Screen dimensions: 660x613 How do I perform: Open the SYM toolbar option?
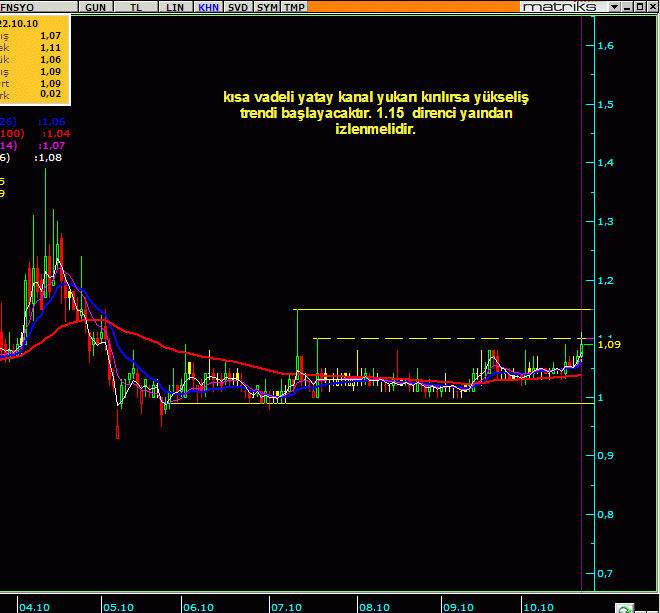[x=267, y=6]
